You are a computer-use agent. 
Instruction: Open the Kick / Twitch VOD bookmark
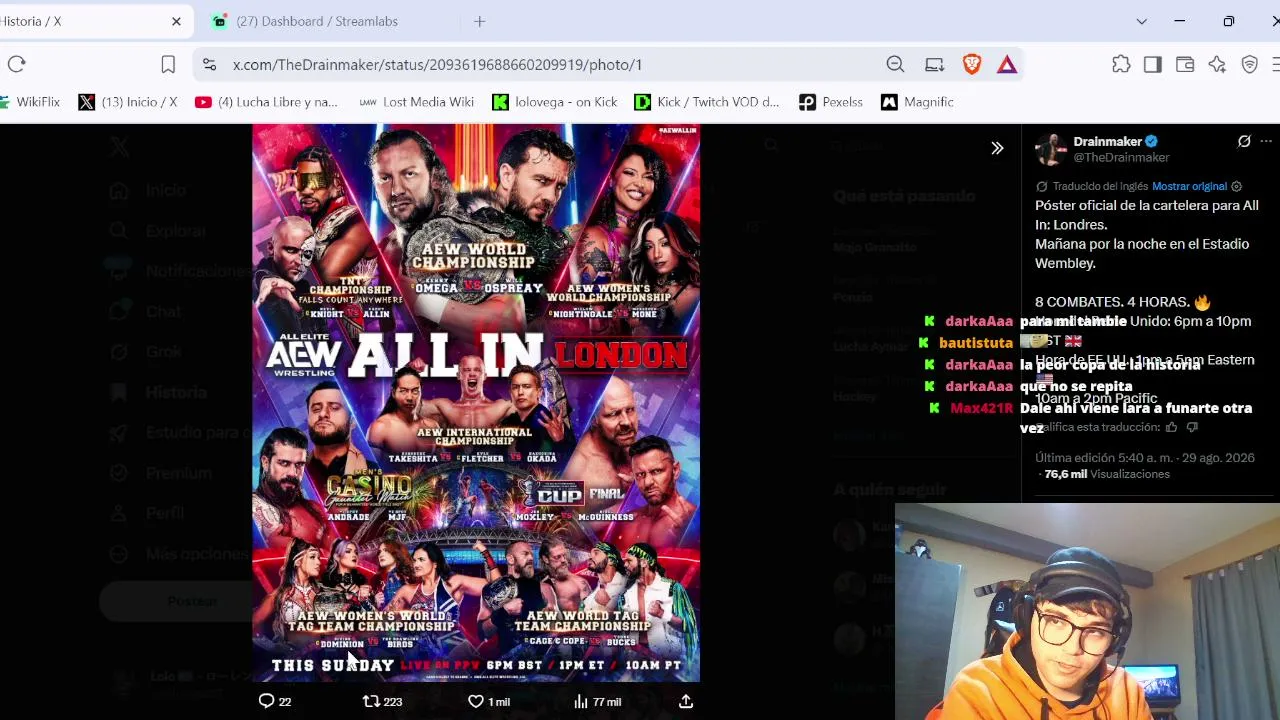click(x=707, y=102)
